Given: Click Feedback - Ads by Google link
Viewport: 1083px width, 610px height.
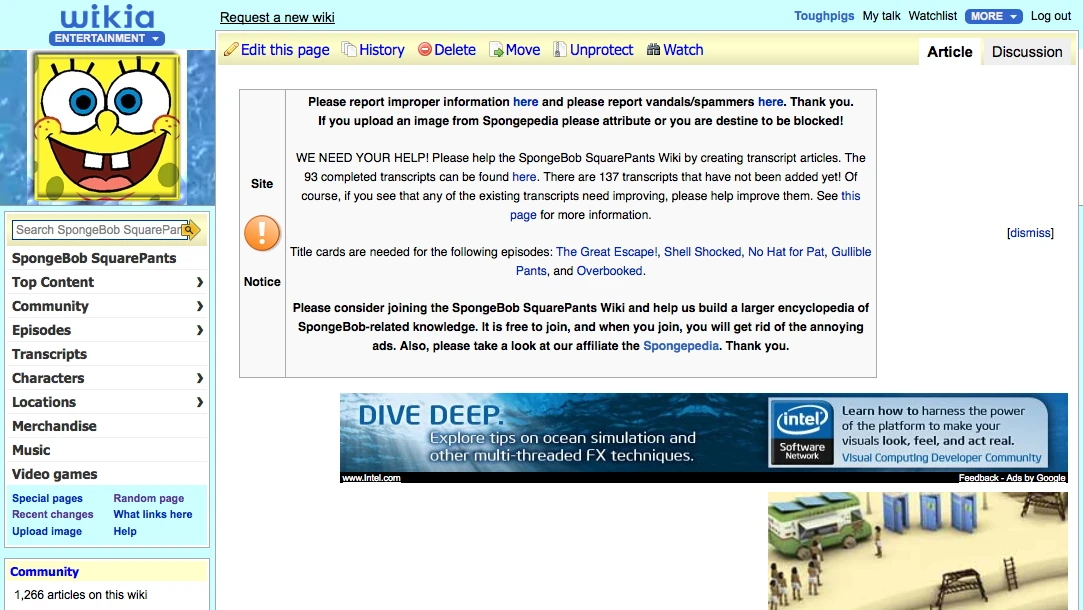Looking at the screenshot, I should (x=1011, y=477).
